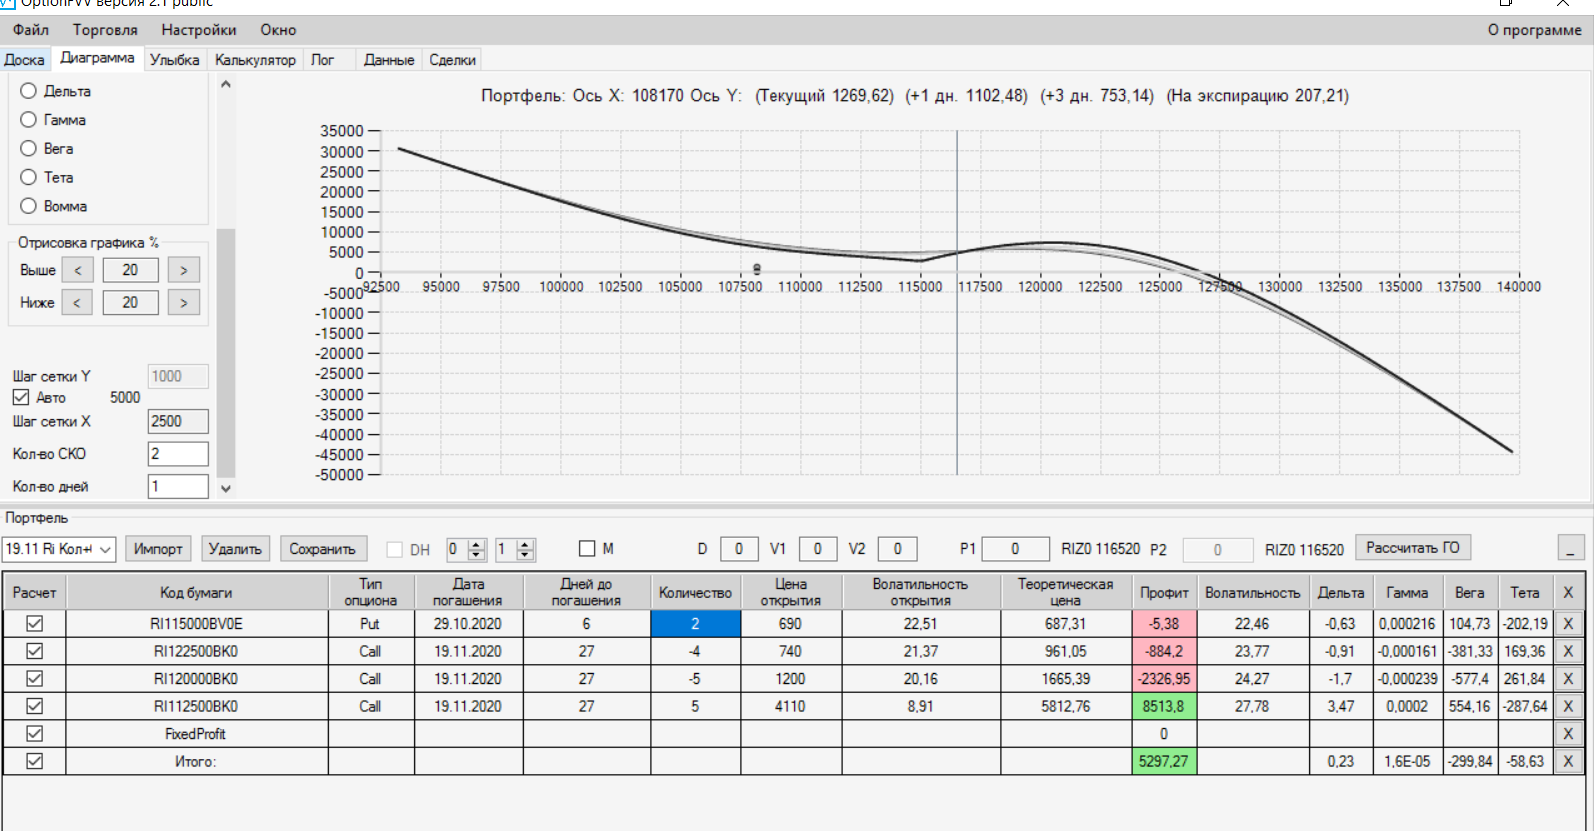Switch to the Лог tab

(x=322, y=60)
